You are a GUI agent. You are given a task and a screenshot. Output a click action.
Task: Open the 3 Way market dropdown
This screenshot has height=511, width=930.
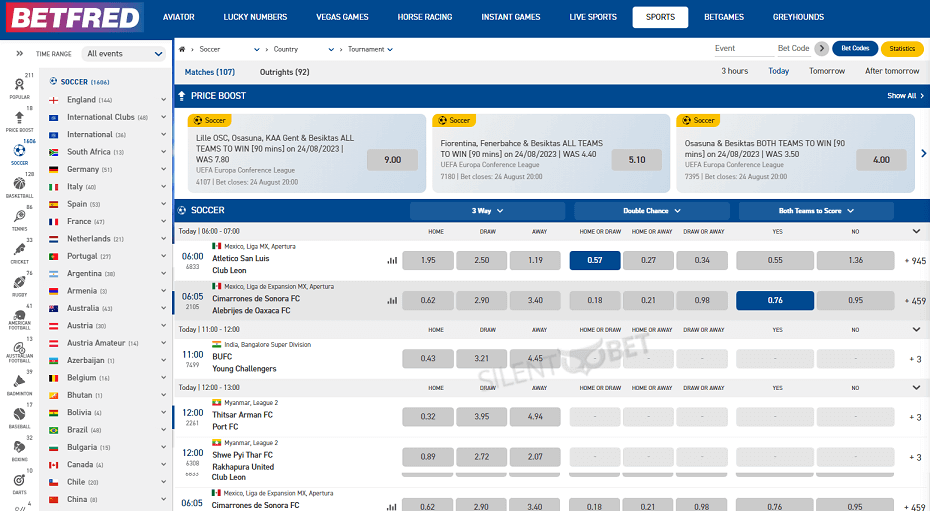coord(487,211)
